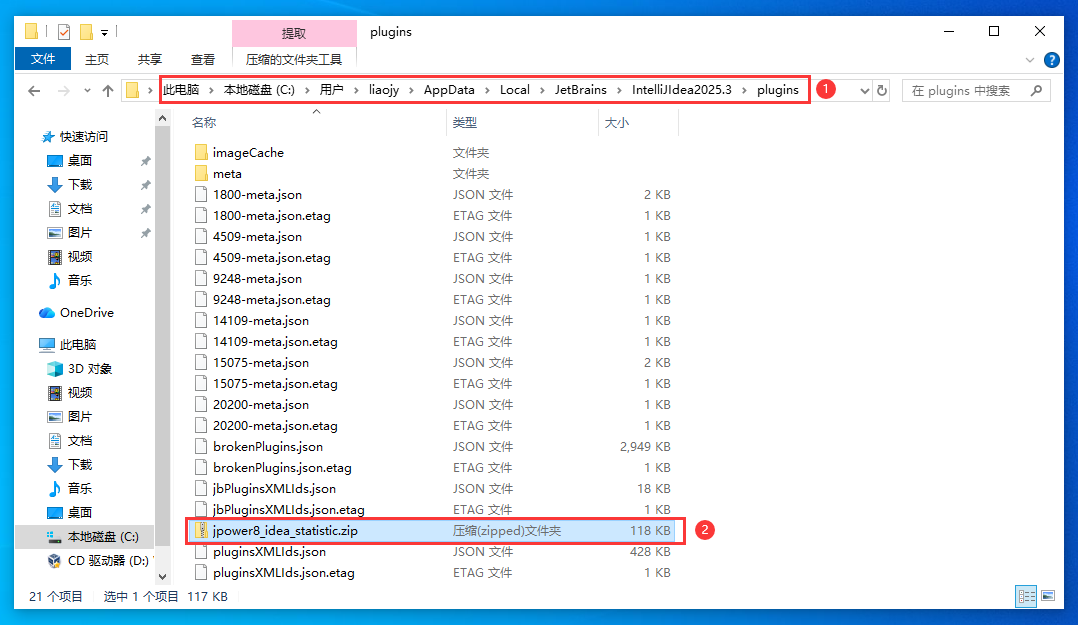Select the imageCache folder icon
Image resolution: width=1078 pixels, height=625 pixels.
(201, 152)
